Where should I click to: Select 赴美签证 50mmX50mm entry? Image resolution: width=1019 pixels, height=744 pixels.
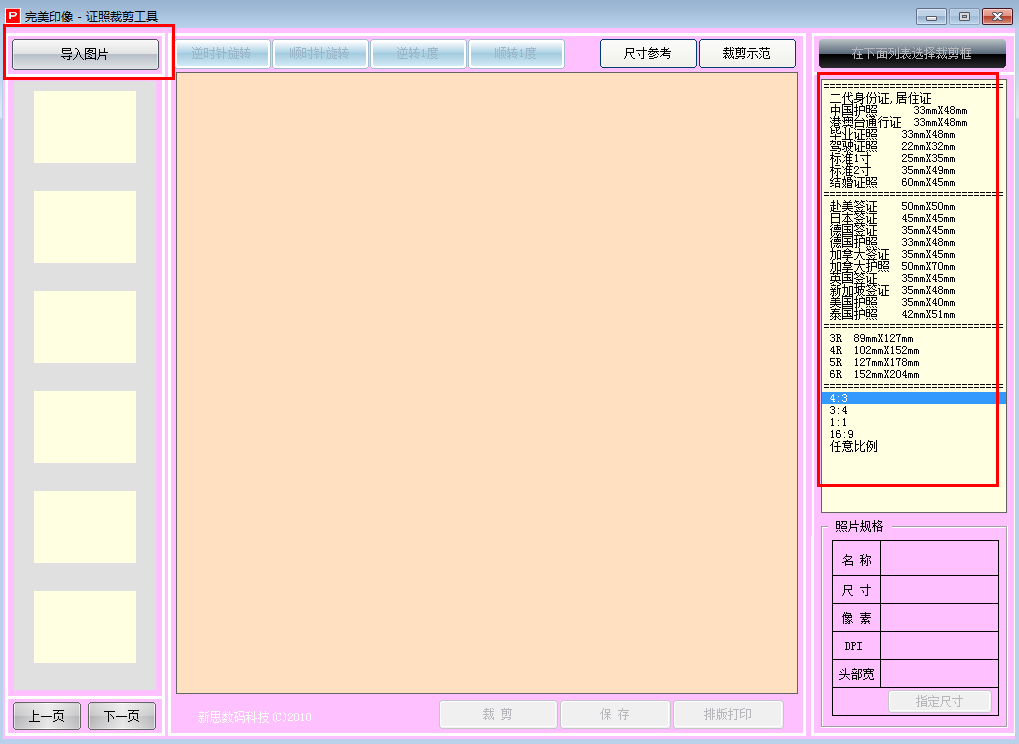(913, 207)
